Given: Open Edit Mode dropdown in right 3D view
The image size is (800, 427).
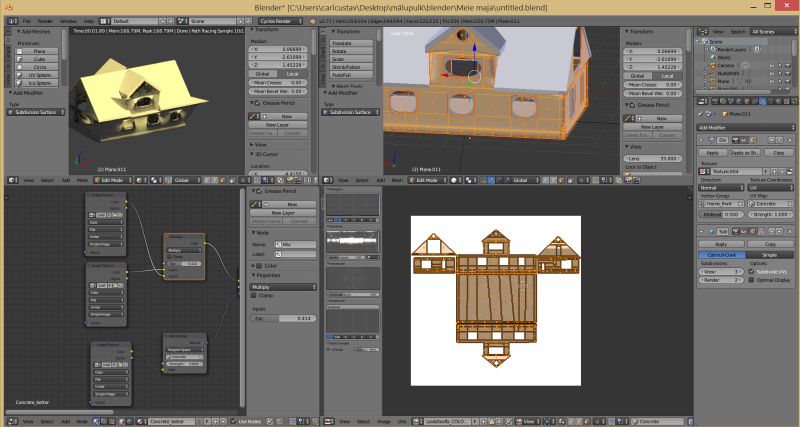Looking at the screenshot, I should (428, 180).
